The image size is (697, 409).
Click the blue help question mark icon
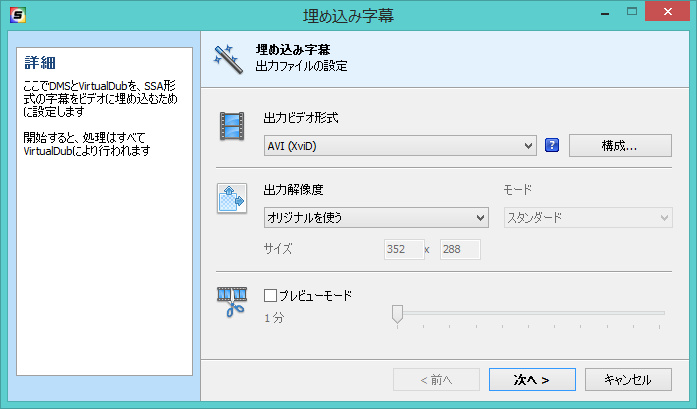click(x=551, y=146)
